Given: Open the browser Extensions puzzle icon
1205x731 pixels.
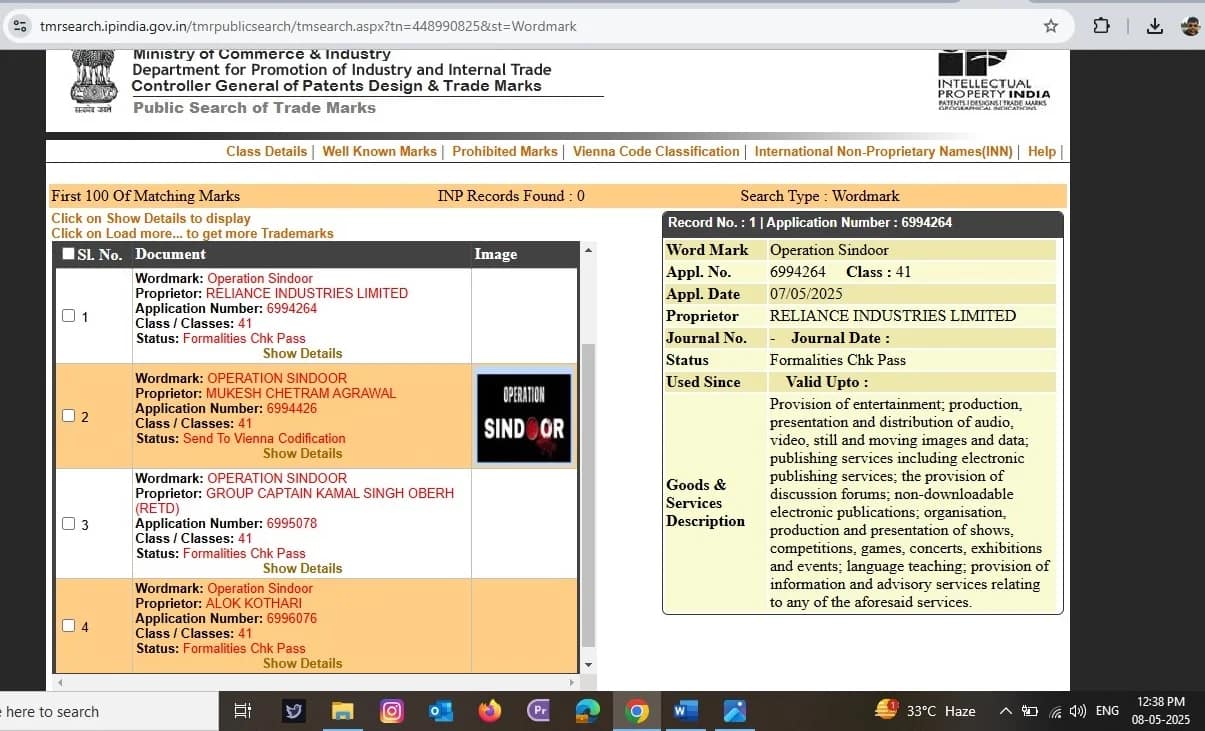Looking at the screenshot, I should (1101, 26).
